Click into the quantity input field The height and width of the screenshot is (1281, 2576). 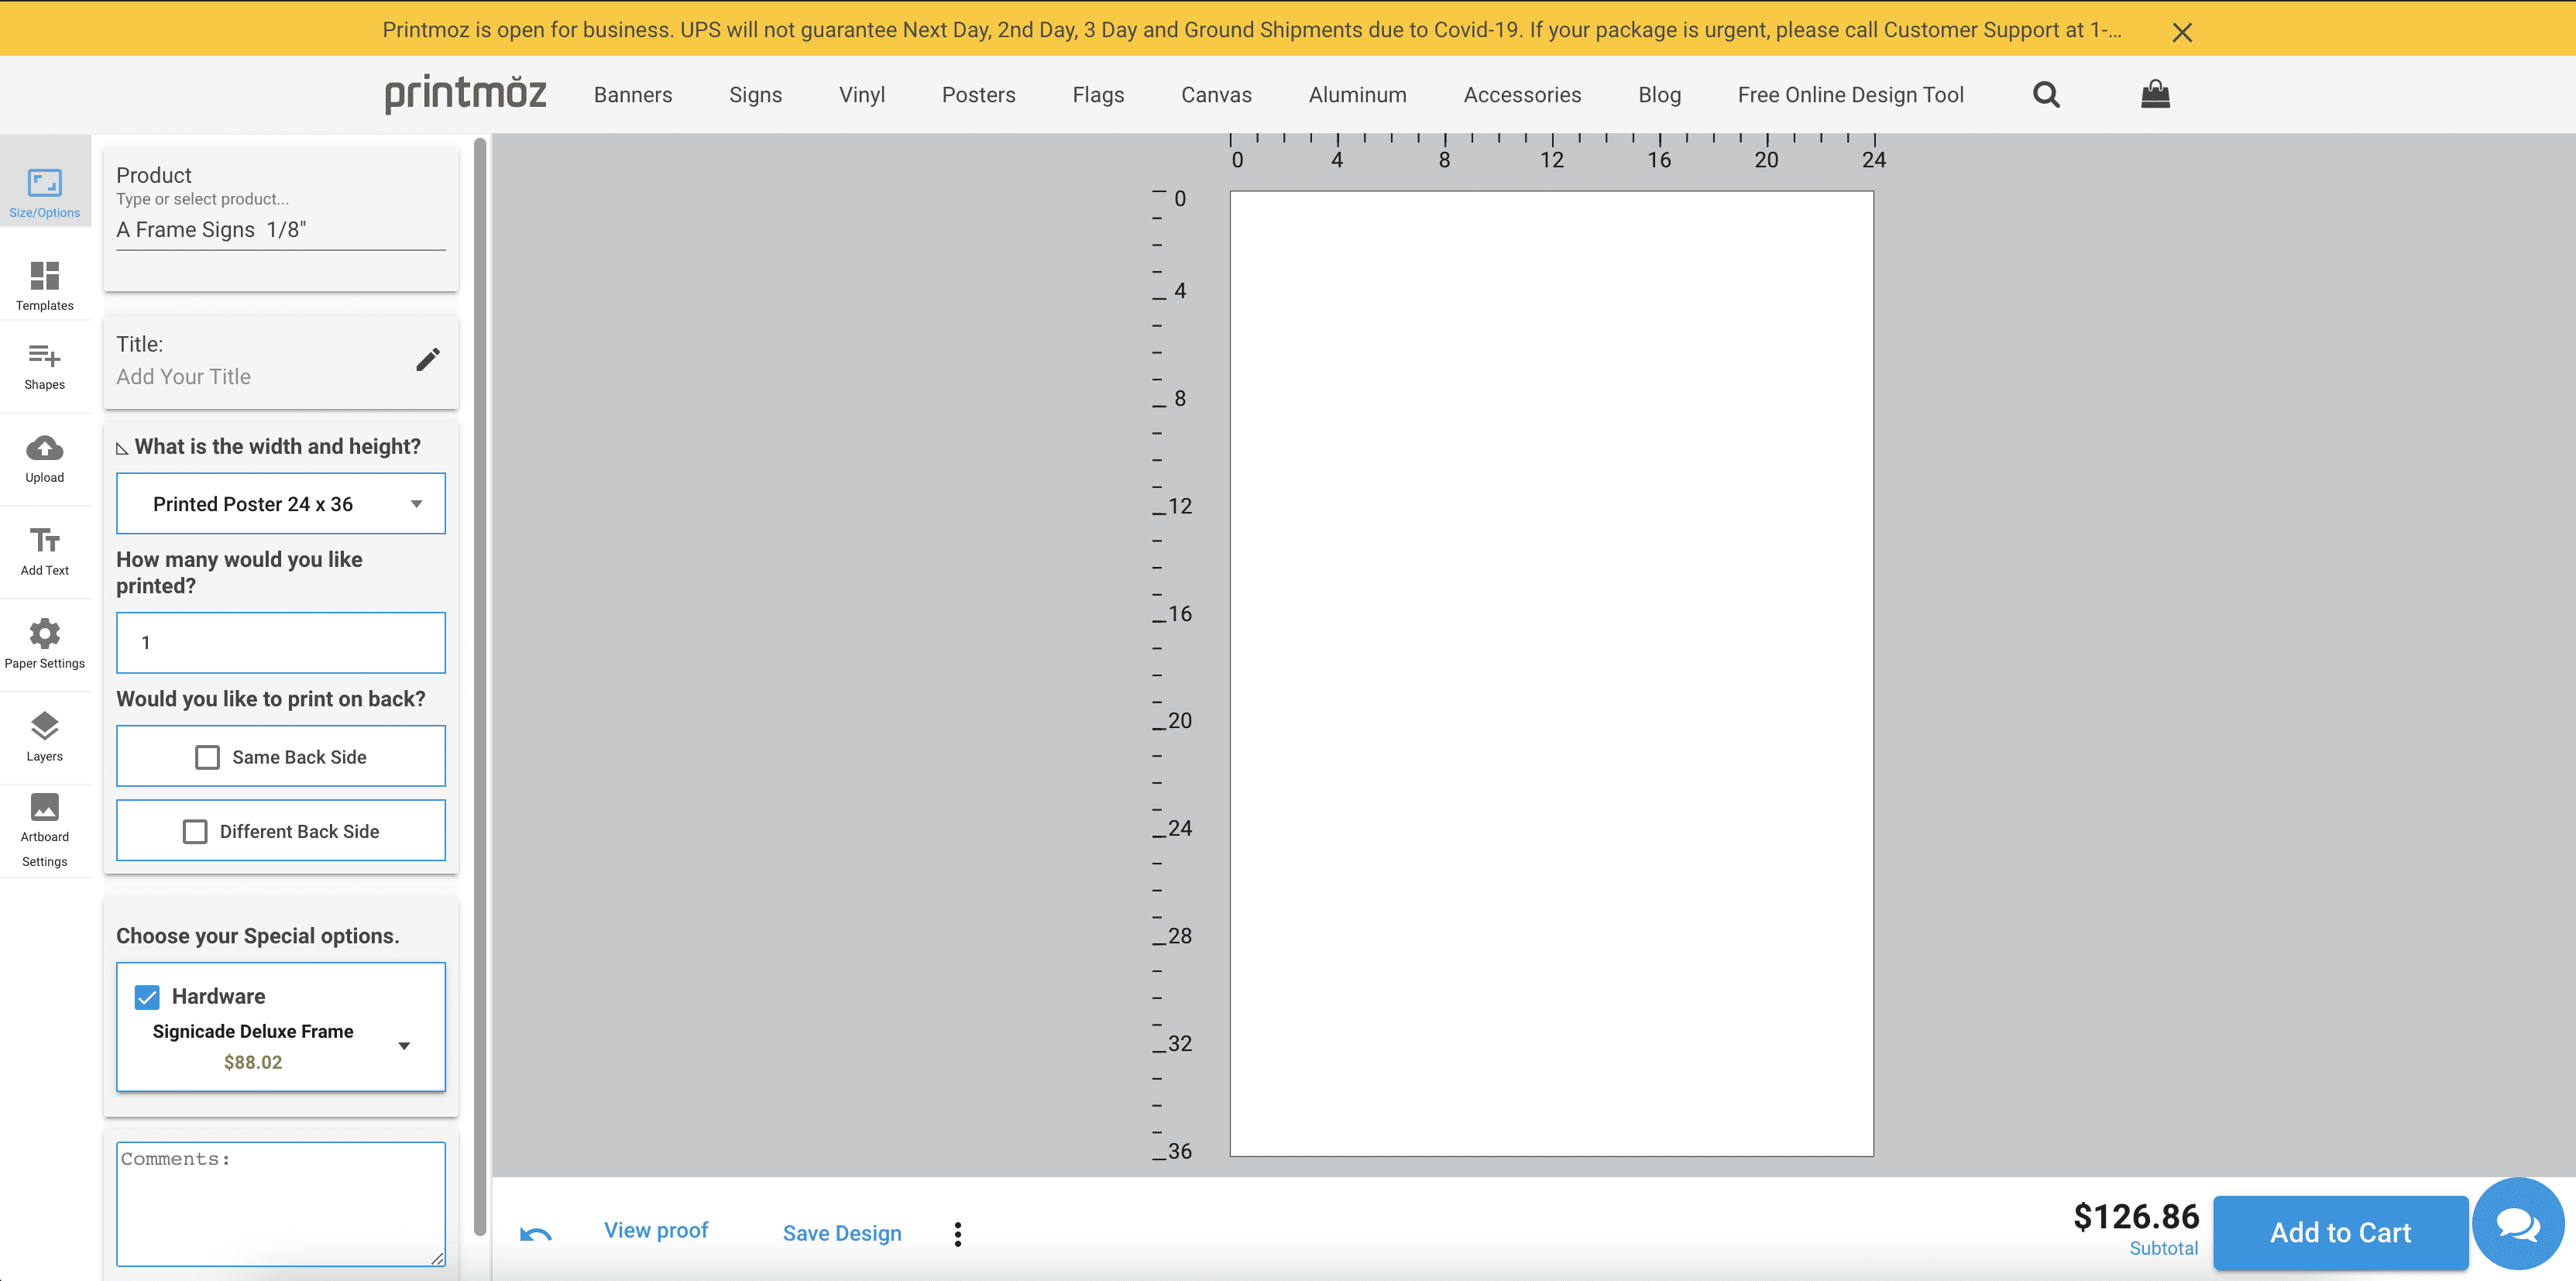point(281,643)
